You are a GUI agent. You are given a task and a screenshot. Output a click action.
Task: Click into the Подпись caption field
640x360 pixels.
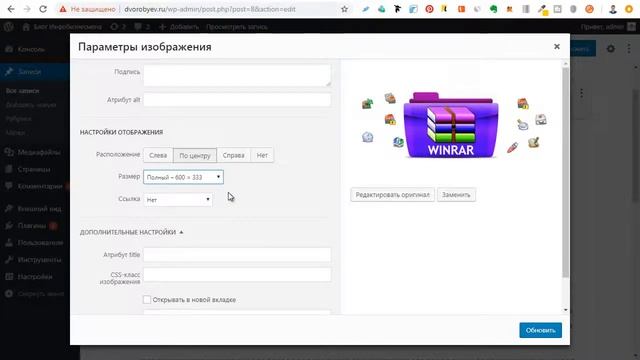(x=237, y=75)
